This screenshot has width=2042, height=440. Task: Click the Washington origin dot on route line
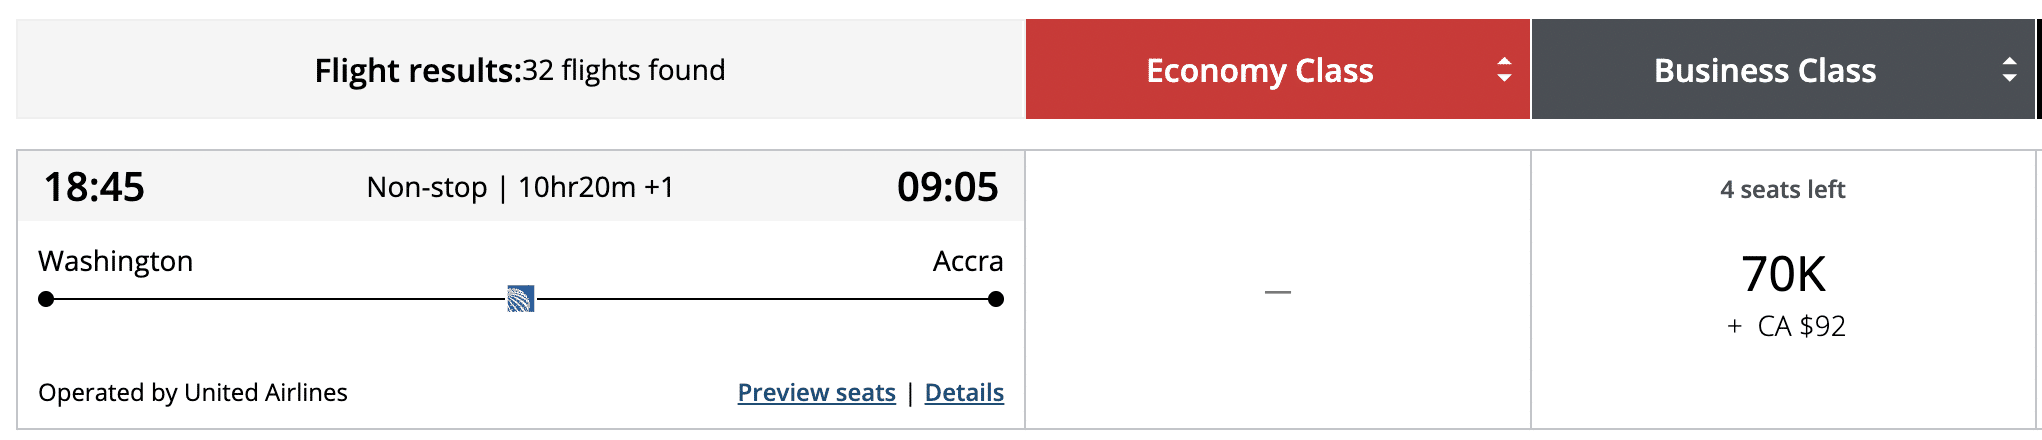(x=46, y=299)
